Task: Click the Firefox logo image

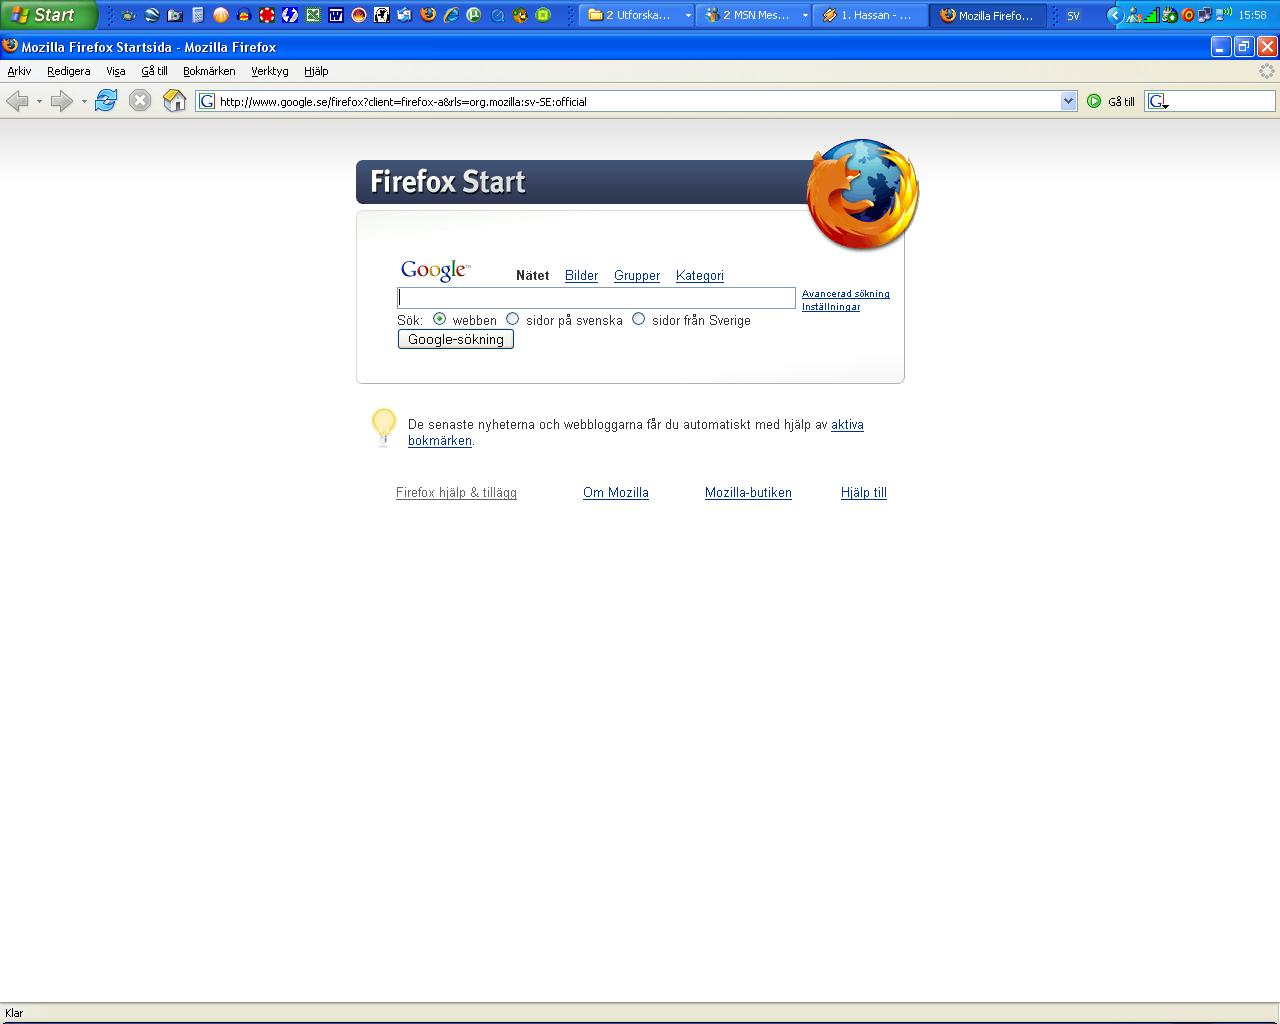Action: click(x=862, y=194)
